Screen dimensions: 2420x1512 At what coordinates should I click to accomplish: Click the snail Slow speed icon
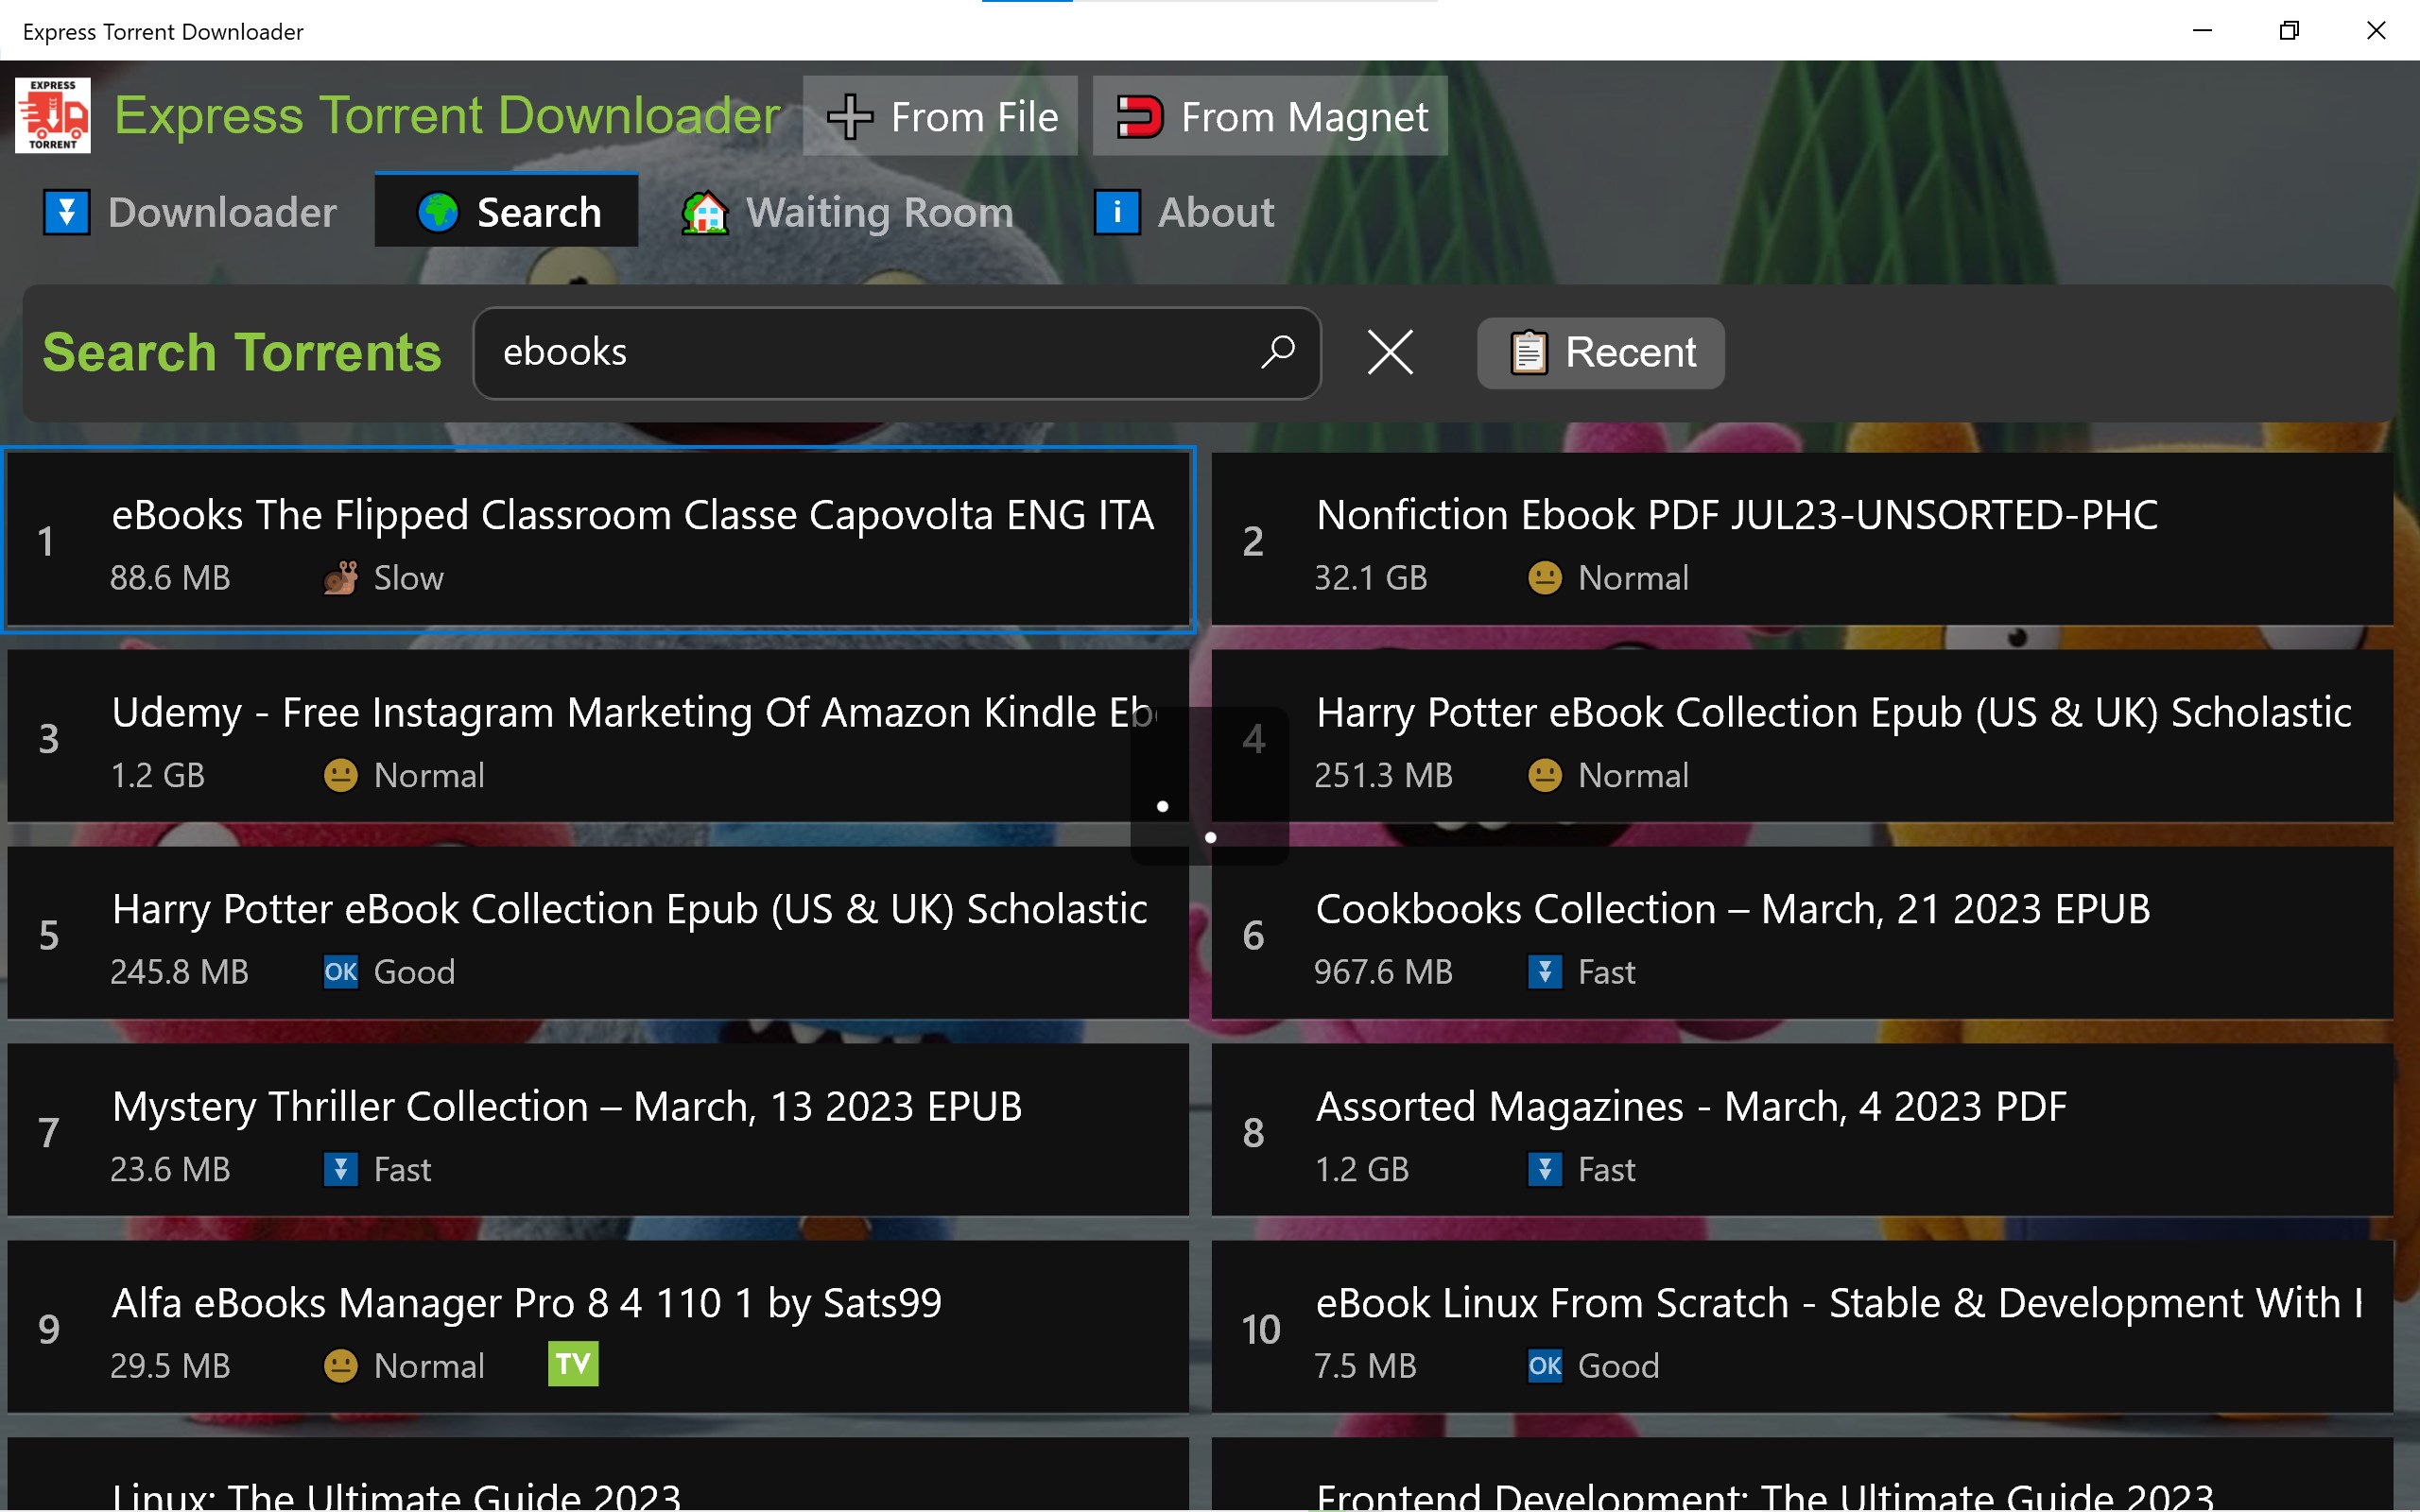click(340, 578)
